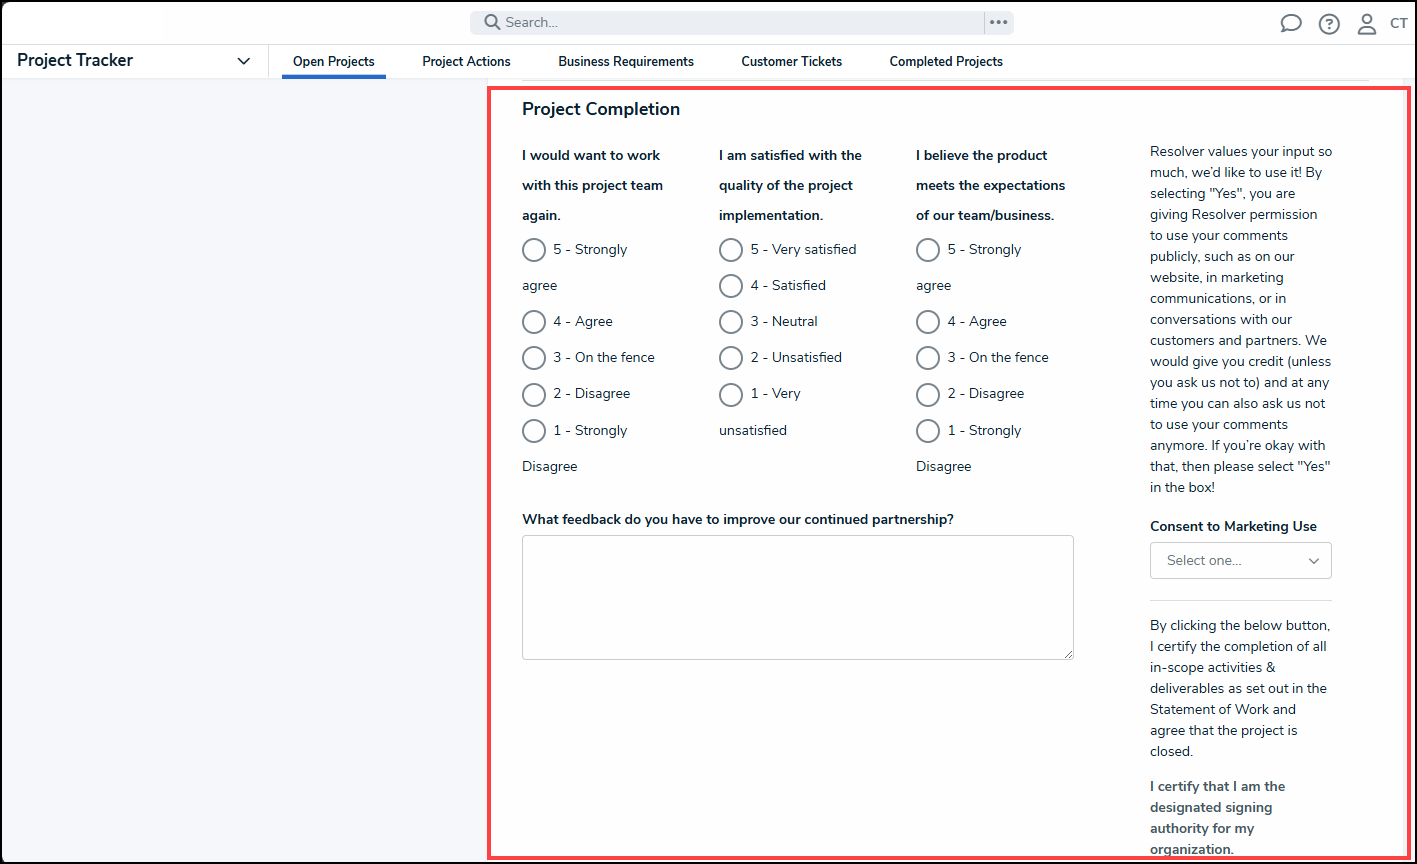Open the Completed Projects tab
Screen dimensions: 1417x864
tap(945, 61)
